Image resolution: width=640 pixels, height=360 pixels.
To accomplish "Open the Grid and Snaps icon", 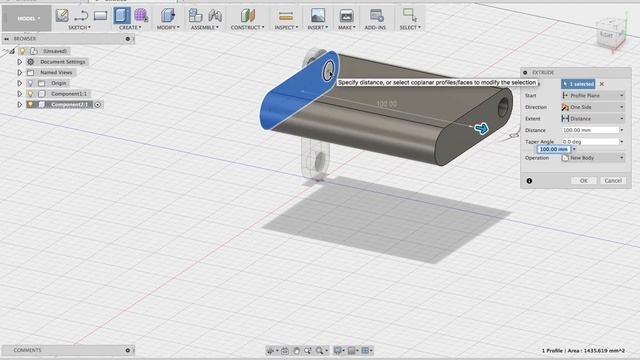I will [x=351, y=351].
